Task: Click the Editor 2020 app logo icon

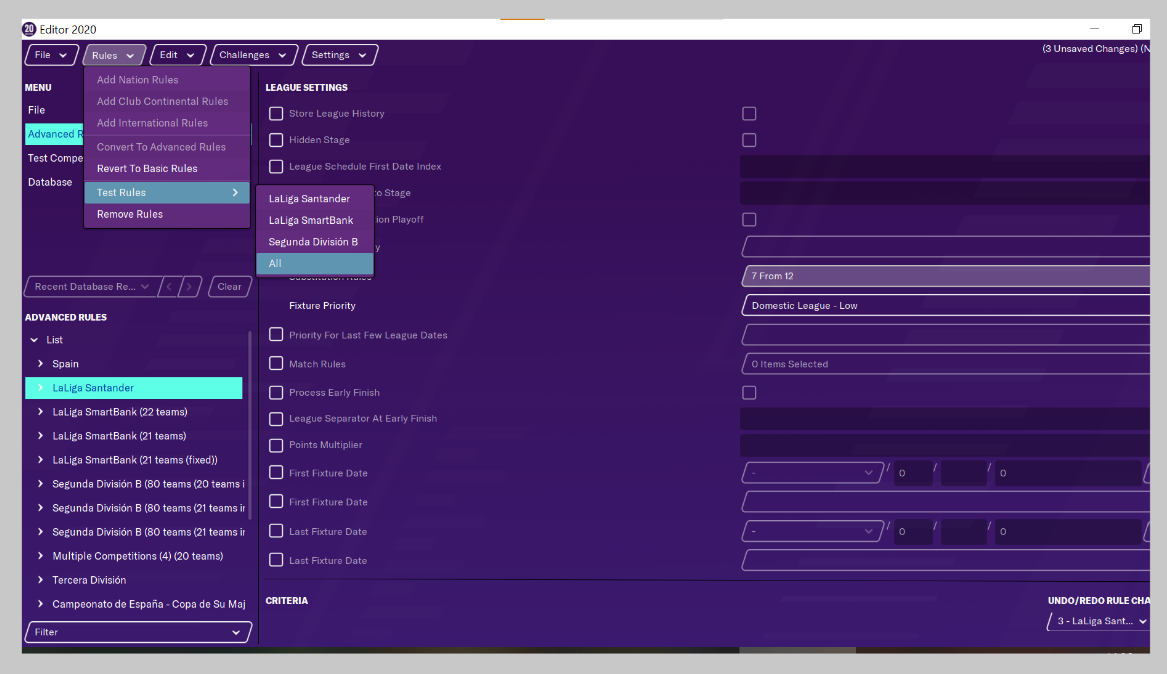Action: [x=29, y=29]
